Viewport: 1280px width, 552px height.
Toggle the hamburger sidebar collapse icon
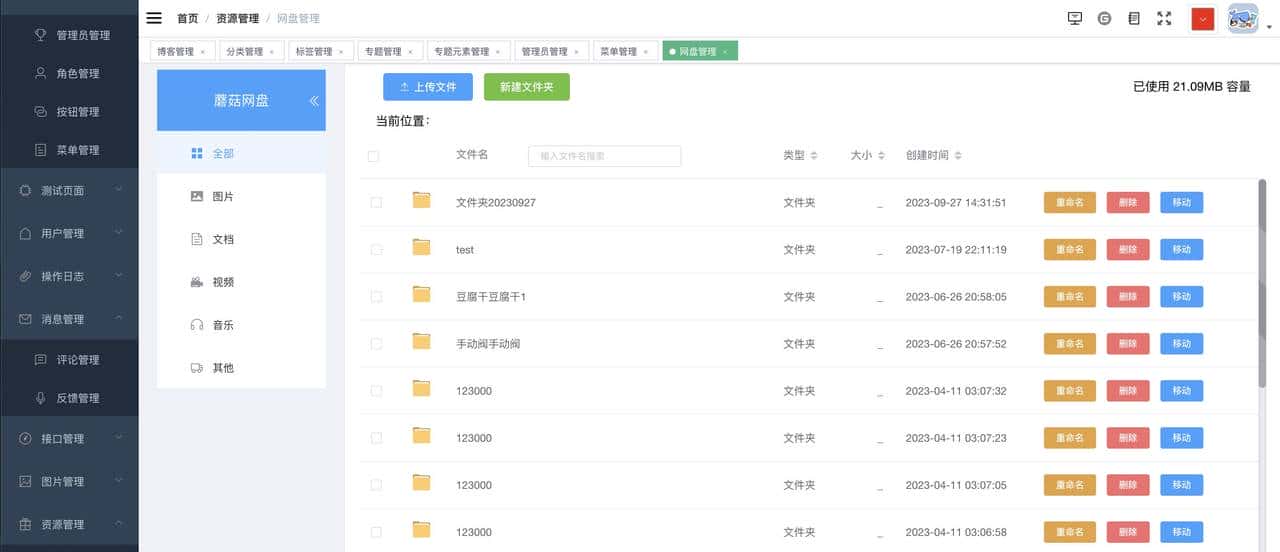(154, 18)
